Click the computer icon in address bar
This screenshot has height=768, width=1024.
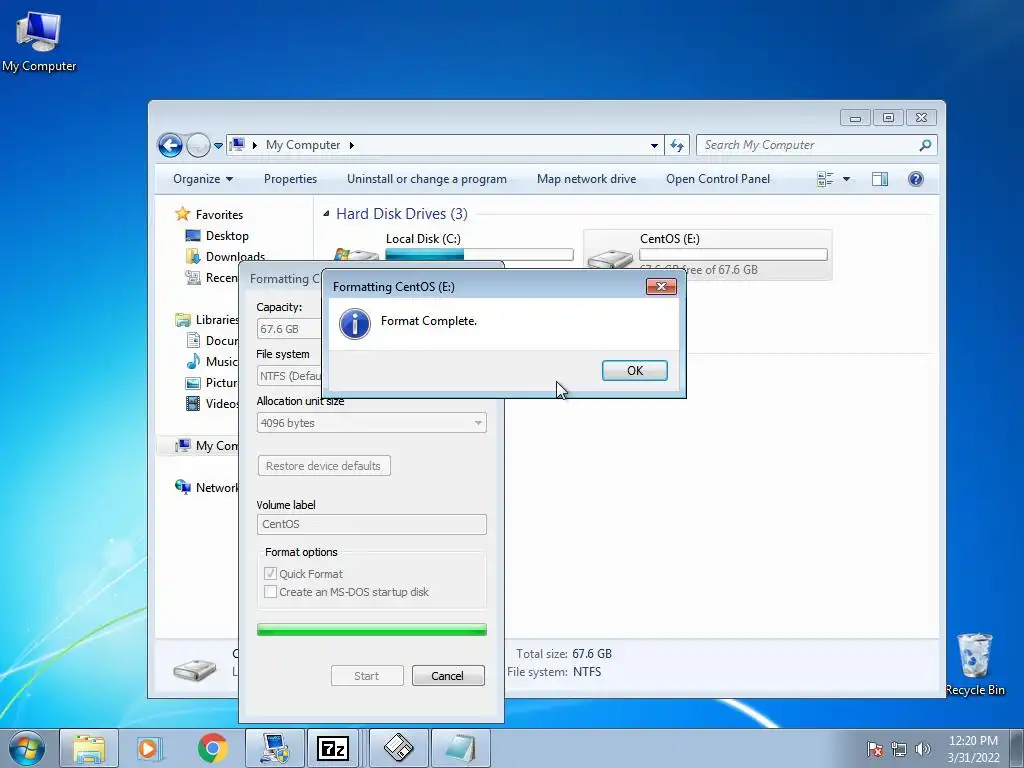tap(238, 144)
